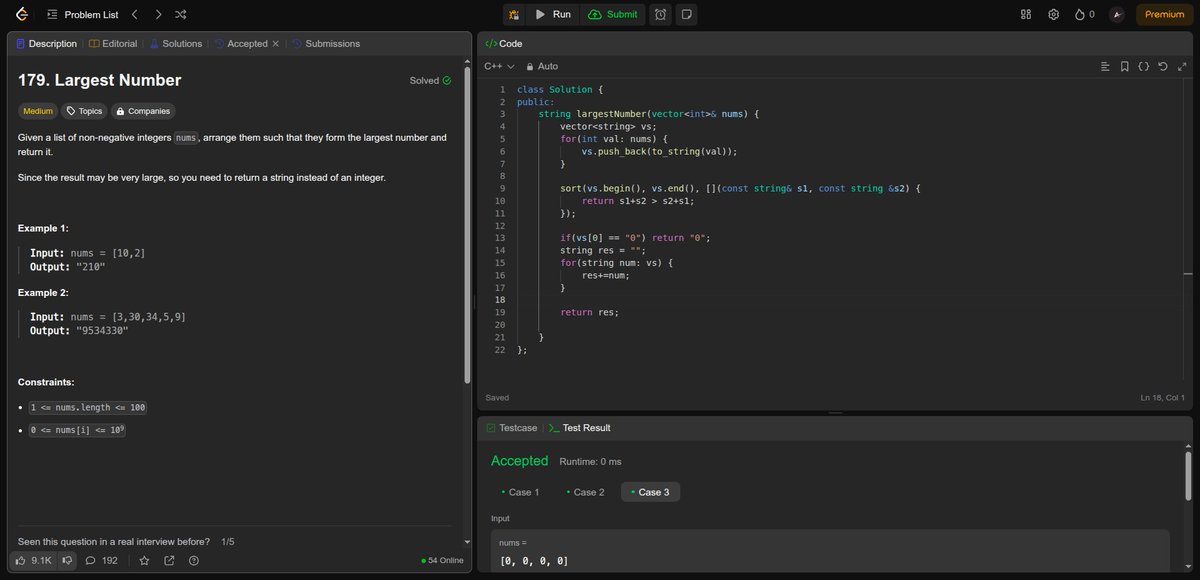The image size is (1200, 580).
Task: Click the Saved status text
Action: (497, 398)
